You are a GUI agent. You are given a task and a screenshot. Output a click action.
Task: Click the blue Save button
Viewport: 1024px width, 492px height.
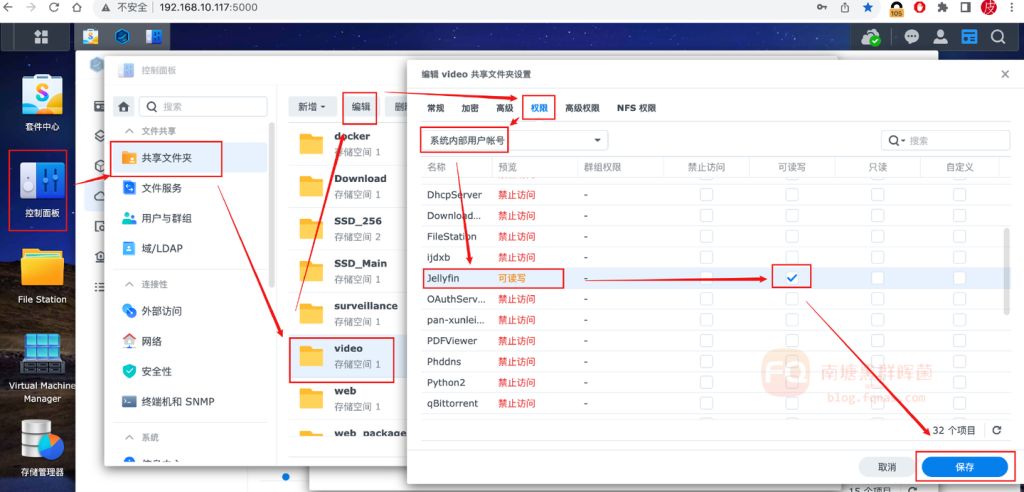[x=964, y=467]
